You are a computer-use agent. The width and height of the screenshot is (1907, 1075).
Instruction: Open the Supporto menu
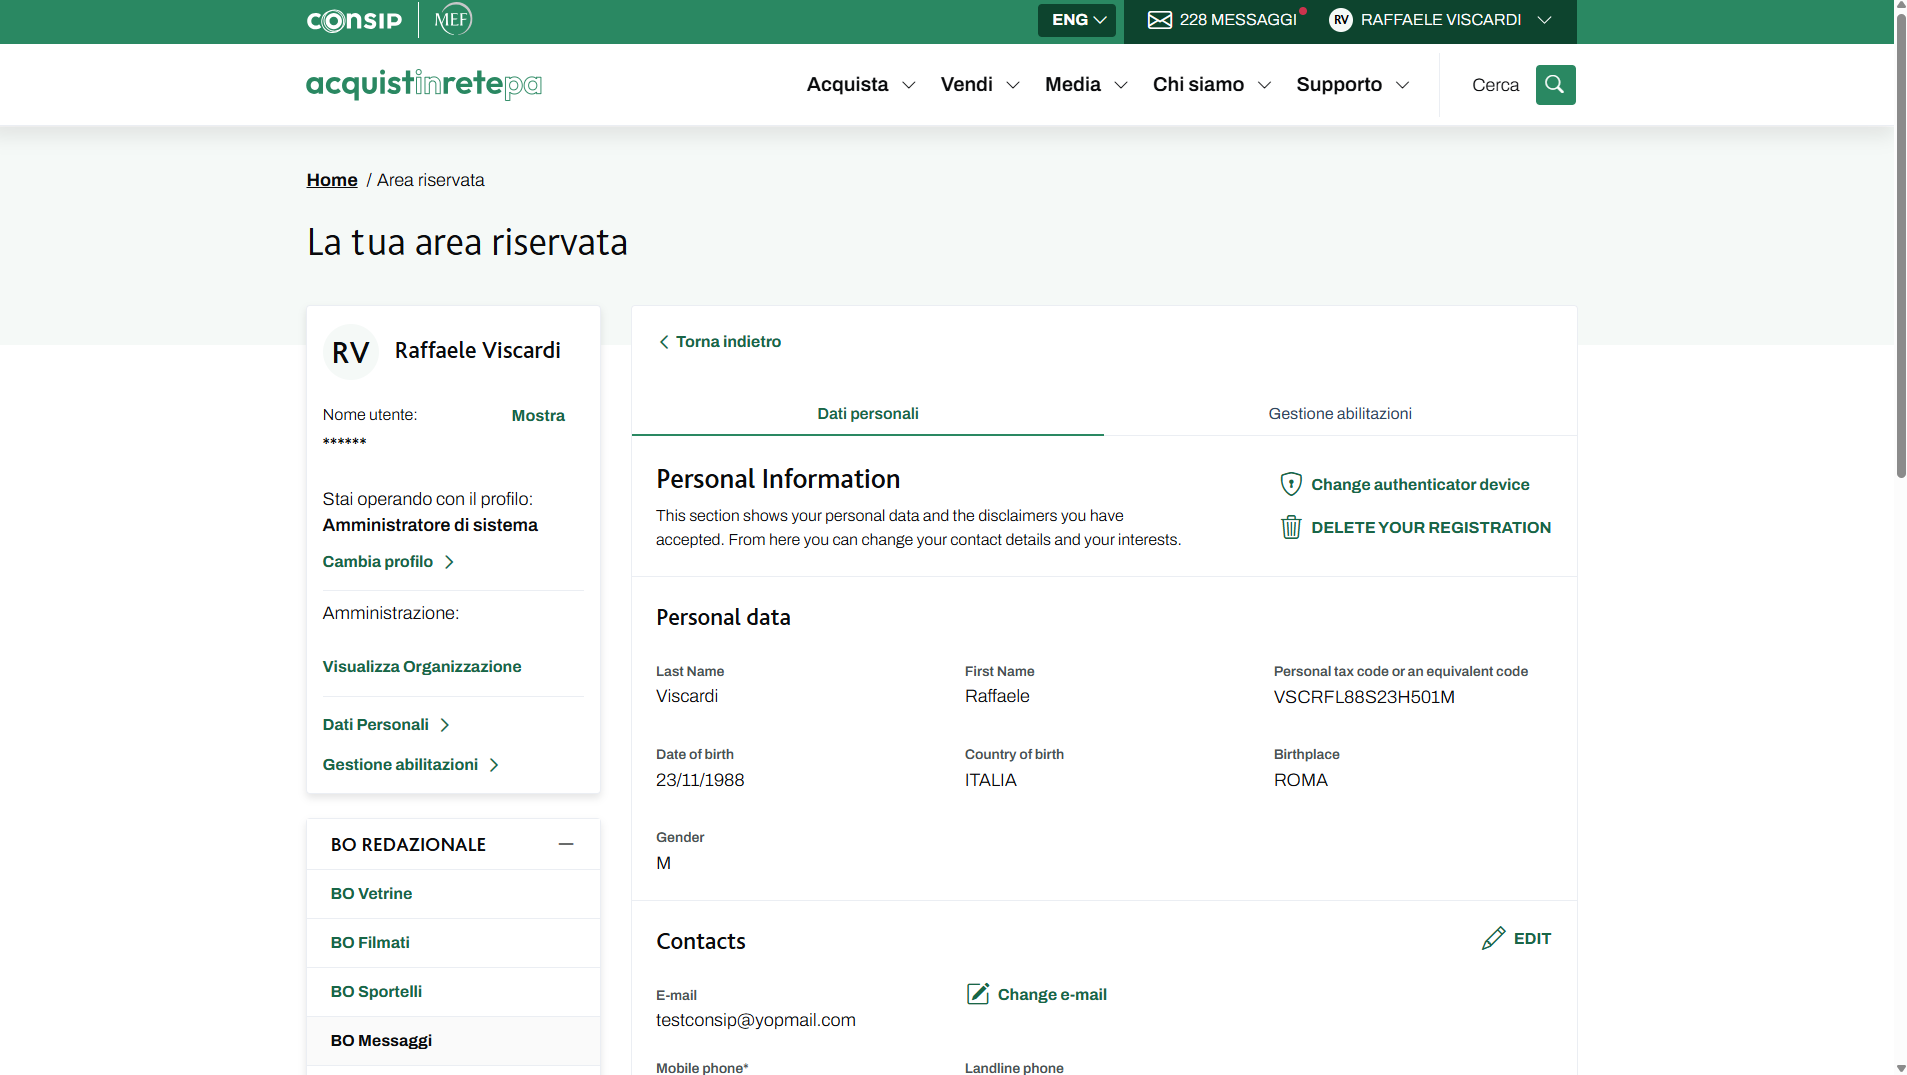[1352, 85]
